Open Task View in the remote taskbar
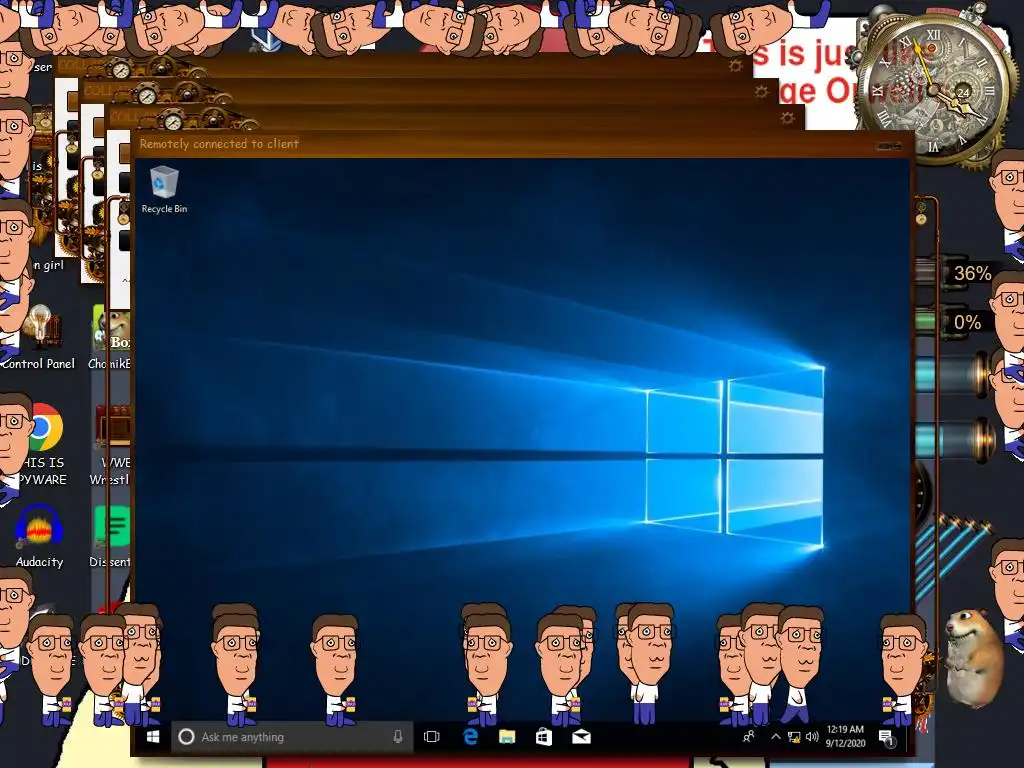 (x=431, y=737)
